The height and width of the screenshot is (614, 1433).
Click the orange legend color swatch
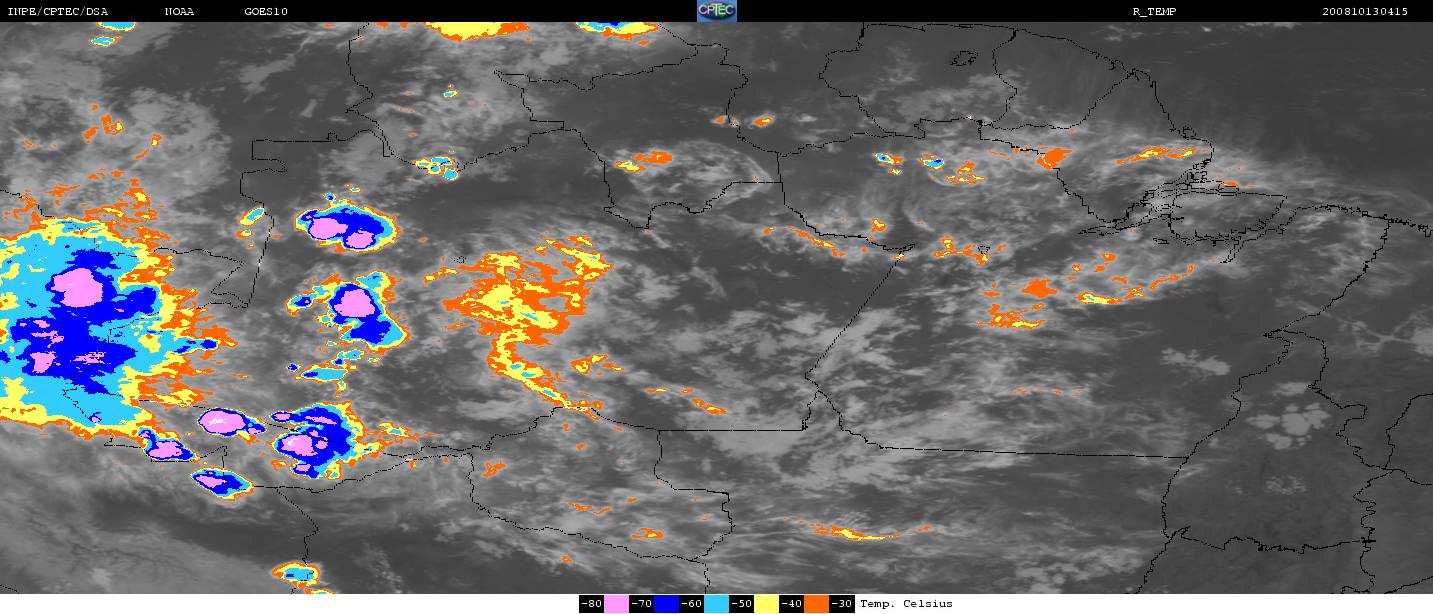(816, 604)
